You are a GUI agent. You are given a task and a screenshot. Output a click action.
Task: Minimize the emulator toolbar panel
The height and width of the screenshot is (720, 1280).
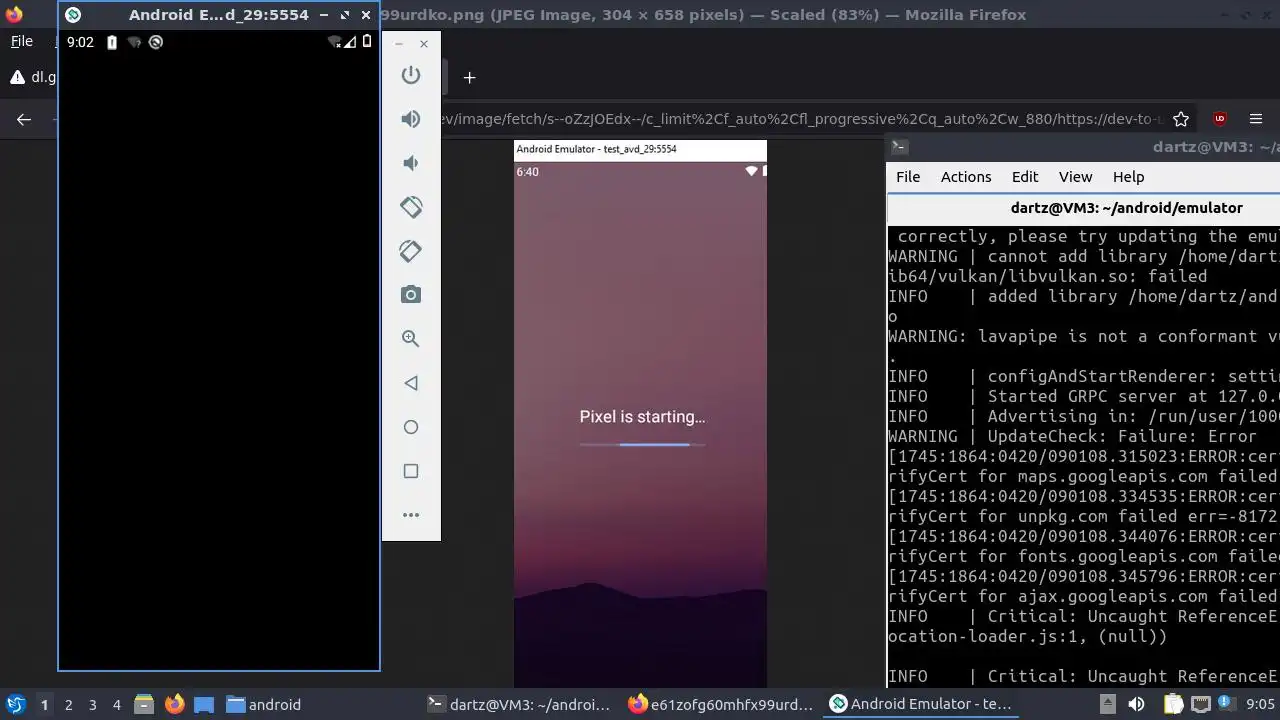pyautogui.click(x=399, y=44)
